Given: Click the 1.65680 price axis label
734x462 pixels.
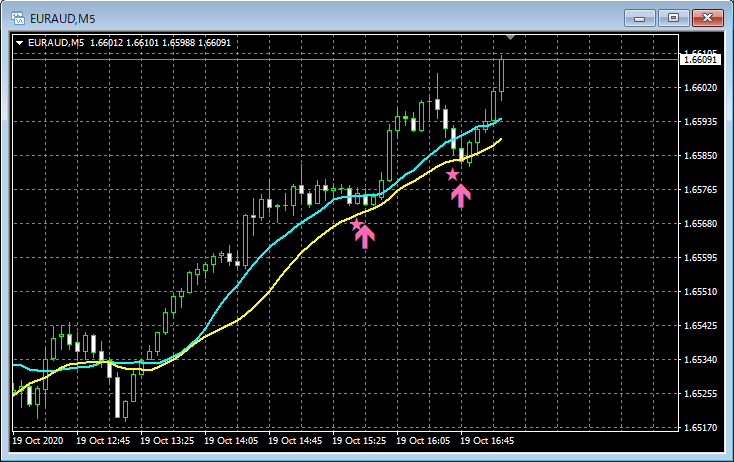Looking at the screenshot, I should 700,224.
